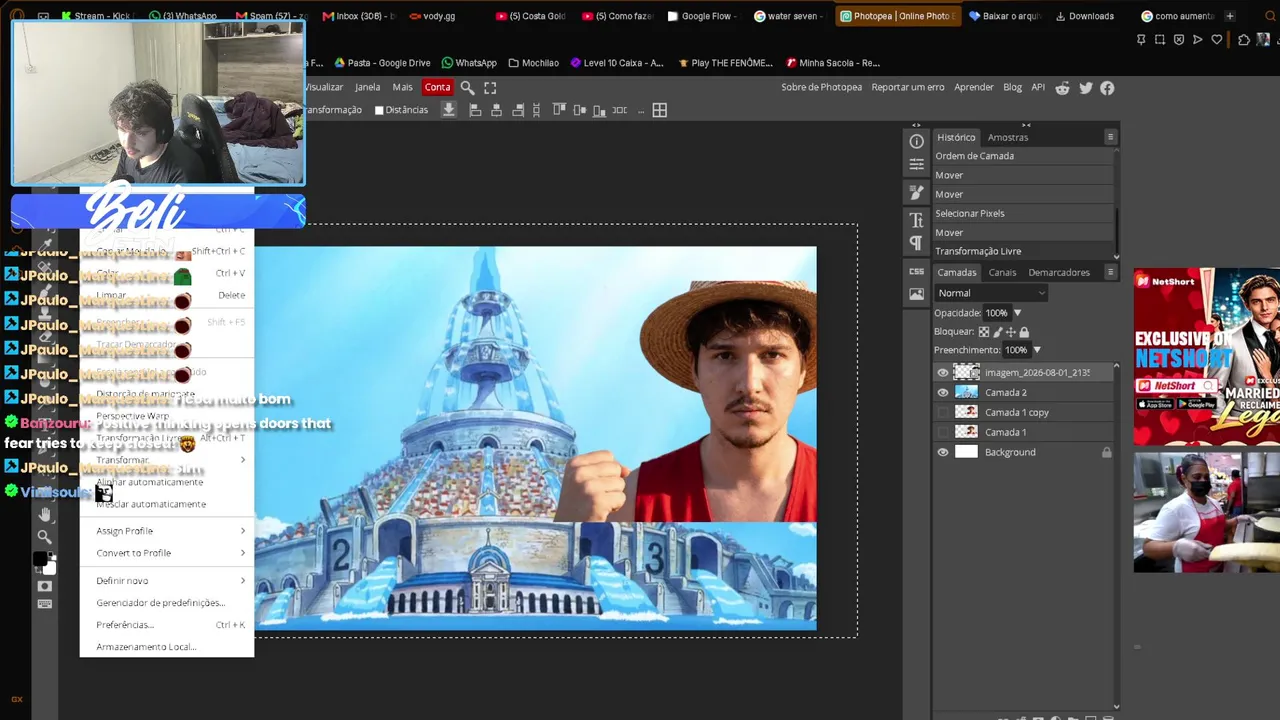
Task: Select the Camada 2 layer thumbnail
Action: coord(966,393)
